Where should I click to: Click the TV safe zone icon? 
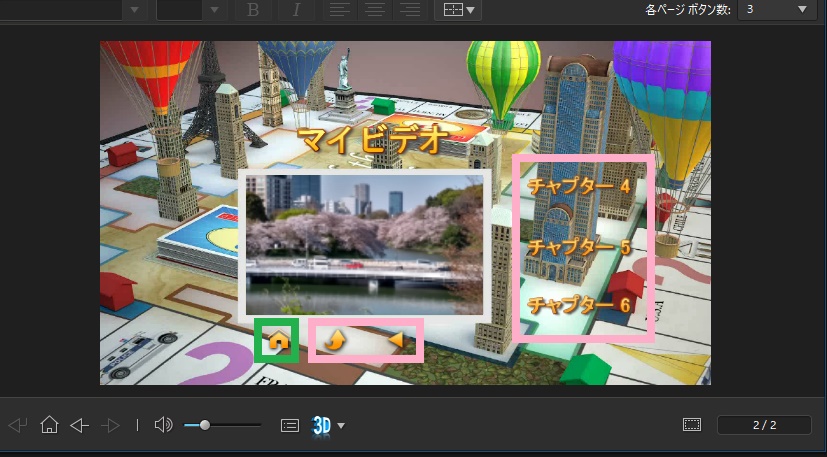tap(692, 425)
